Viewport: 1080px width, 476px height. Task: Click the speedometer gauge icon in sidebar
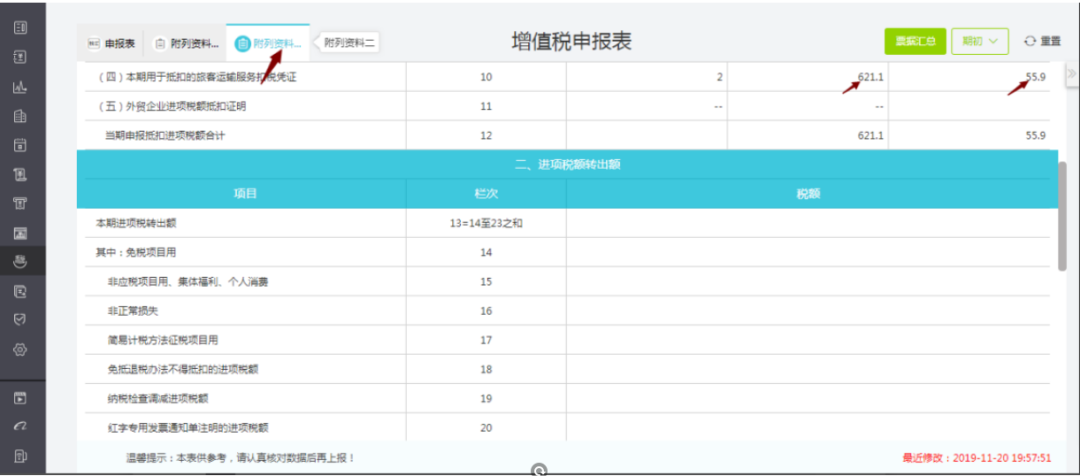click(x=20, y=427)
